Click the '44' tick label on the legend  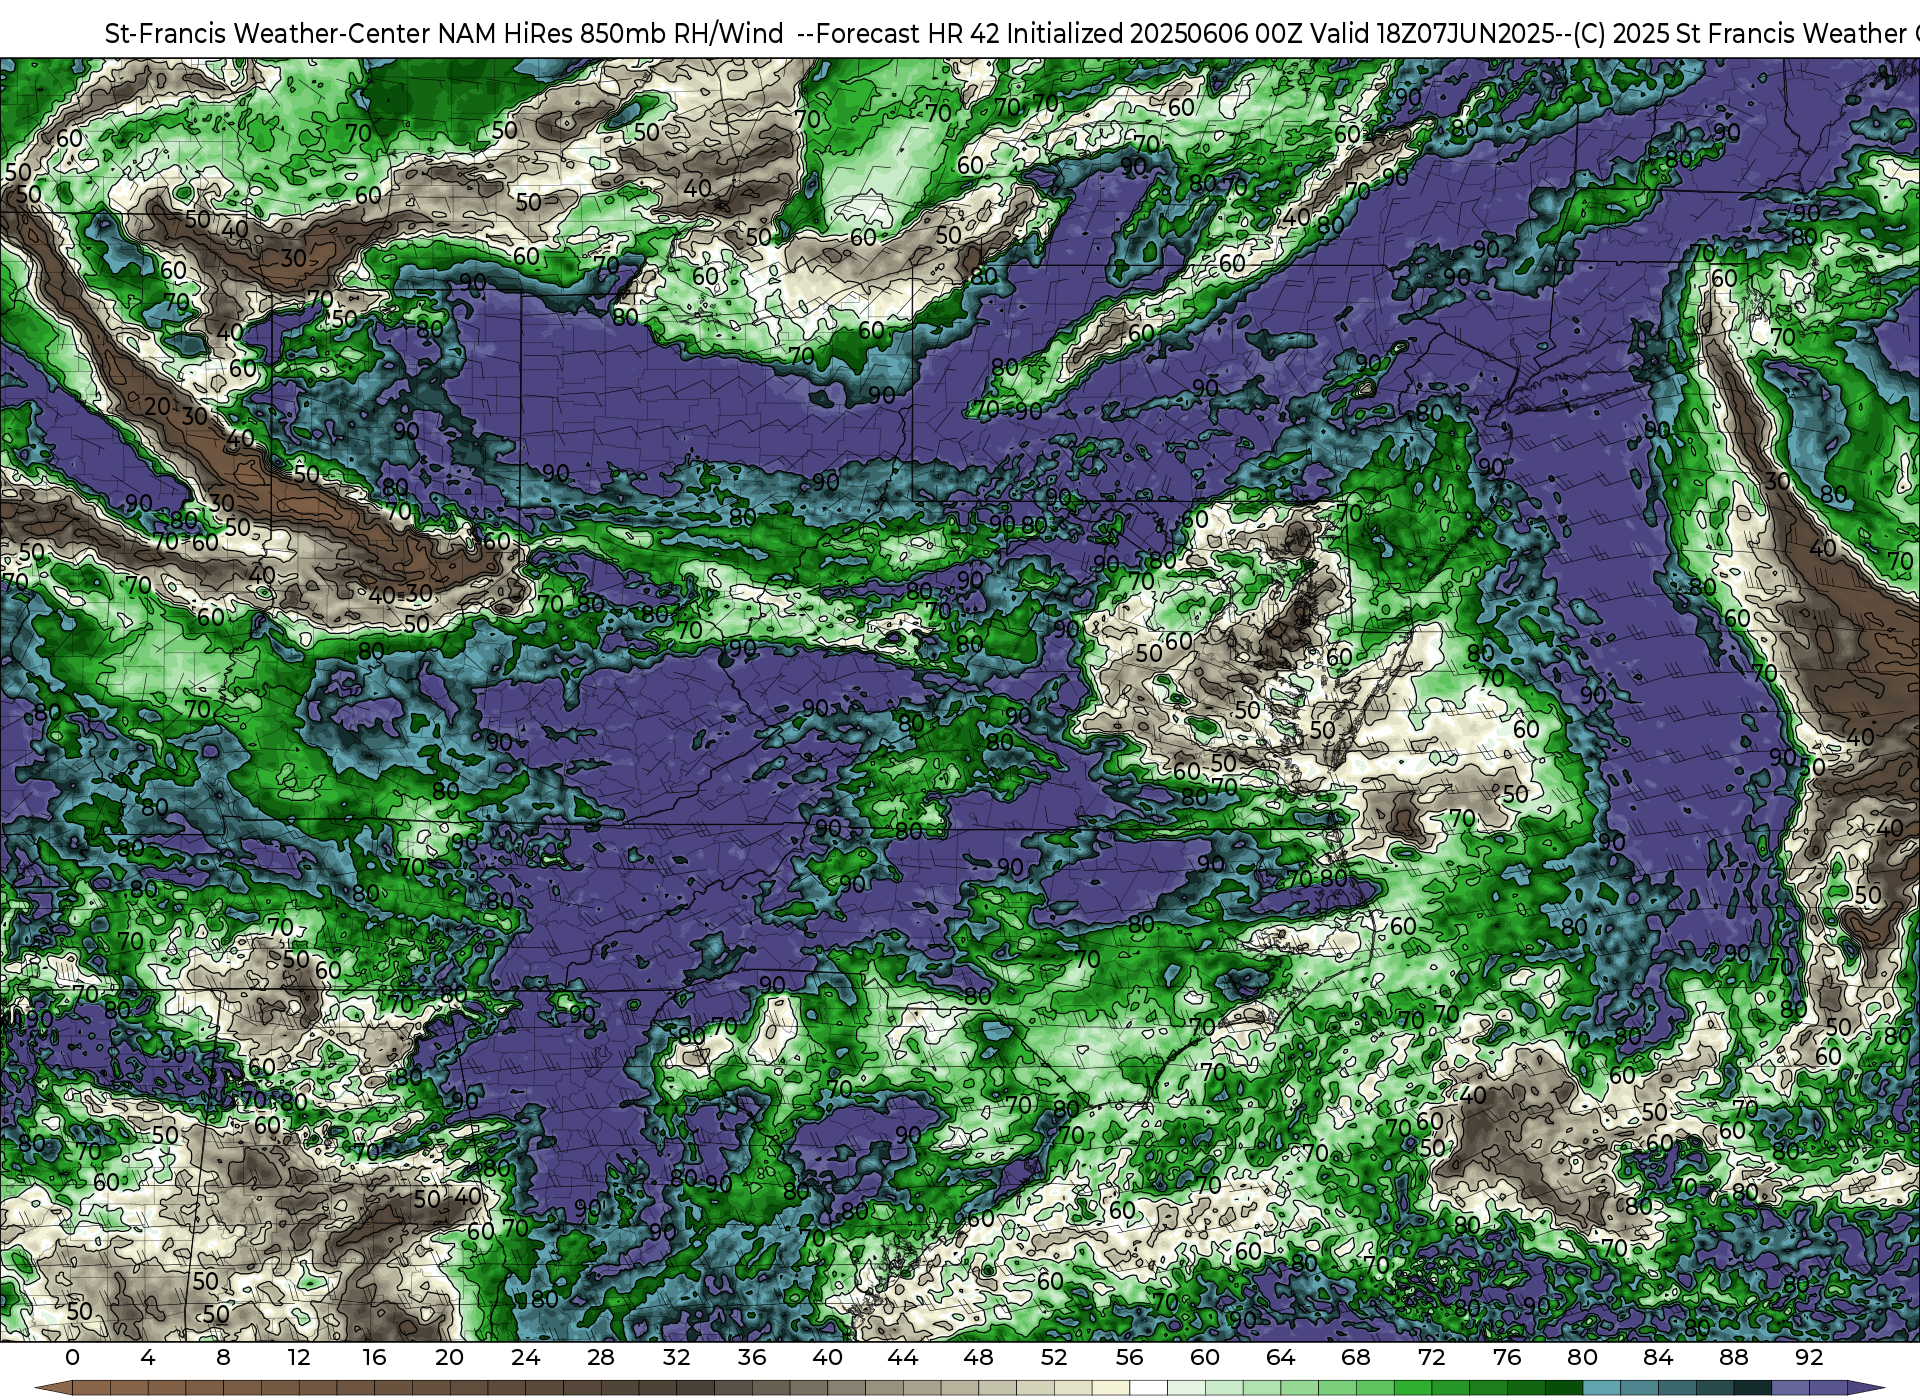[x=903, y=1357]
